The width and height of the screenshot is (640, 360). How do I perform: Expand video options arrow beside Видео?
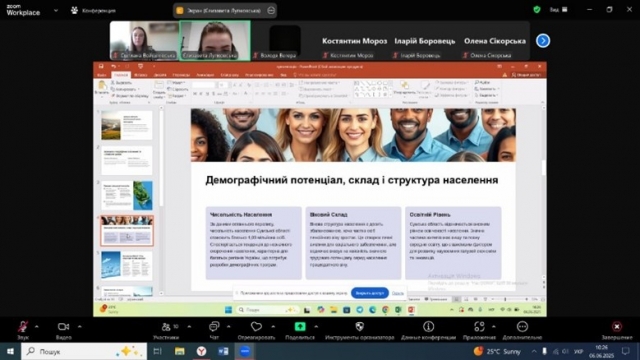(79, 327)
